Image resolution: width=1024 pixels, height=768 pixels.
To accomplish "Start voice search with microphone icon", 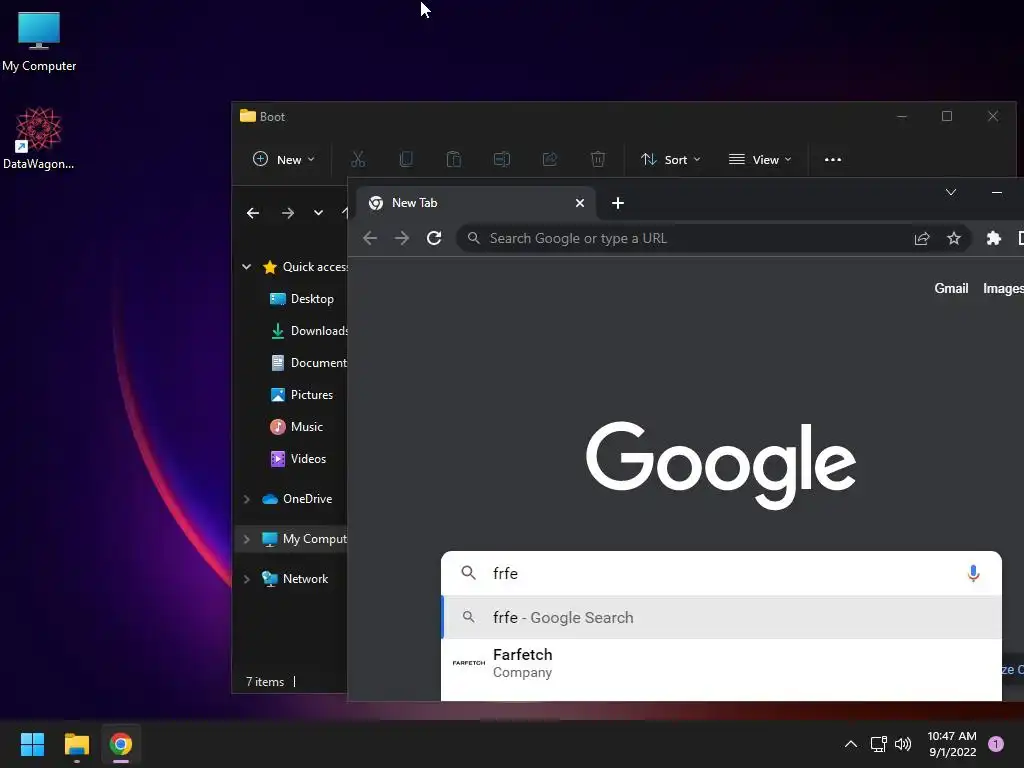I will (x=973, y=573).
